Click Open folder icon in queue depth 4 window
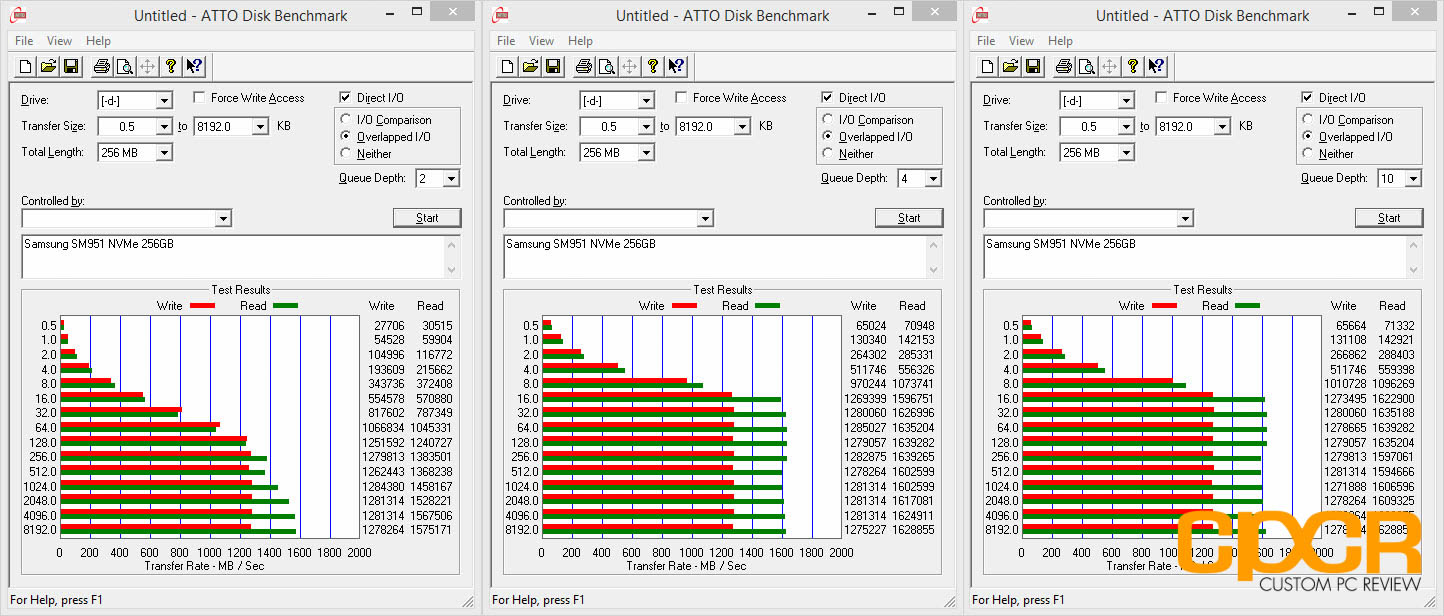Screen dimensions: 1444x616 (531, 67)
